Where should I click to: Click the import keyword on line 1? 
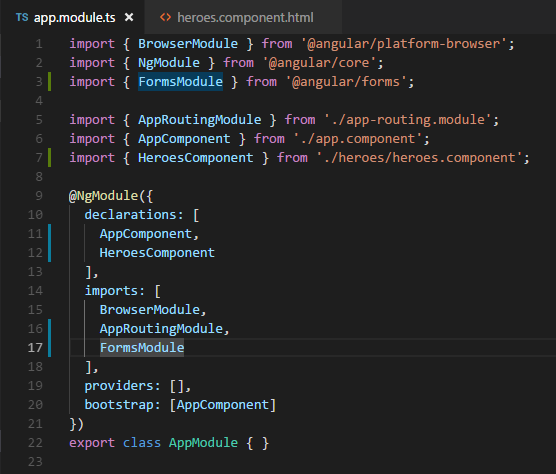(92, 44)
